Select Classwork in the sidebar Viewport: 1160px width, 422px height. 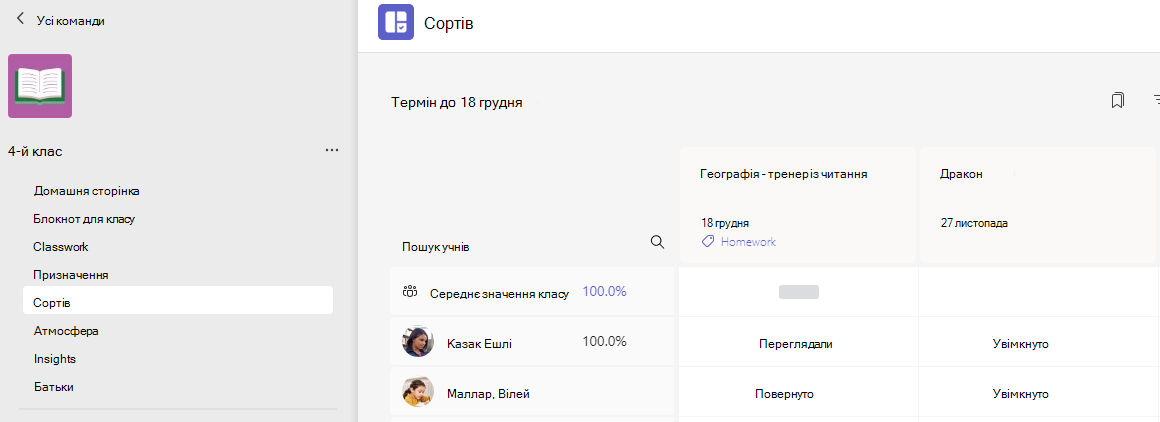61,247
